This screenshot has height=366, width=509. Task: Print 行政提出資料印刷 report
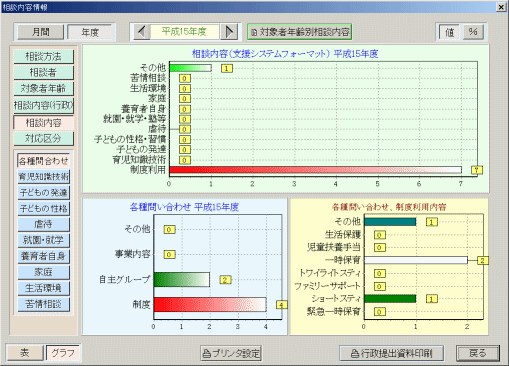click(x=391, y=353)
